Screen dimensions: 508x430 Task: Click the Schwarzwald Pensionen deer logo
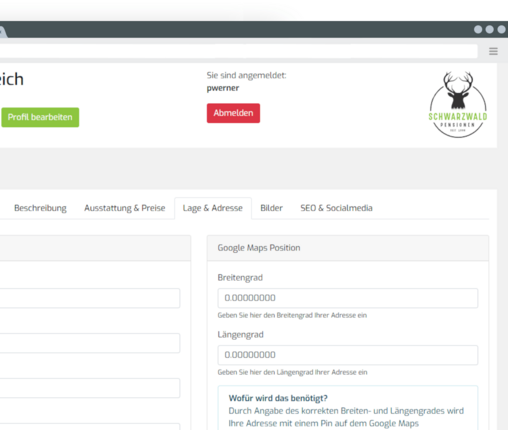(x=458, y=104)
